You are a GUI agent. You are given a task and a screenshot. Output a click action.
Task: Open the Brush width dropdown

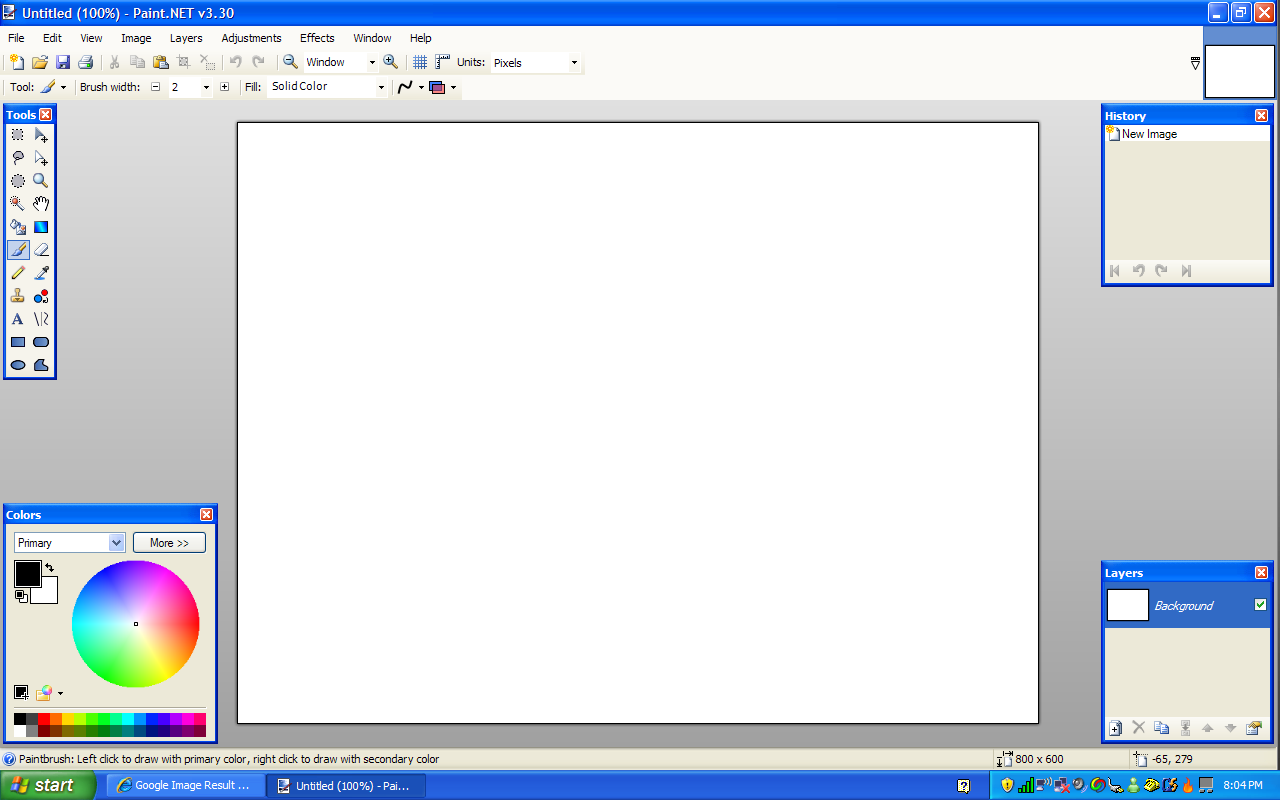point(206,87)
